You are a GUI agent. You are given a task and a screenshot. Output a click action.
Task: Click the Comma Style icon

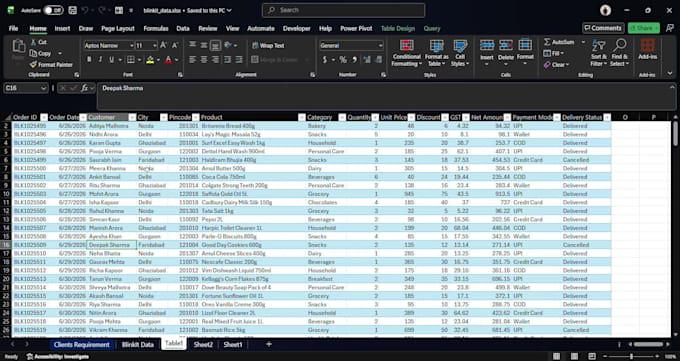click(355, 59)
